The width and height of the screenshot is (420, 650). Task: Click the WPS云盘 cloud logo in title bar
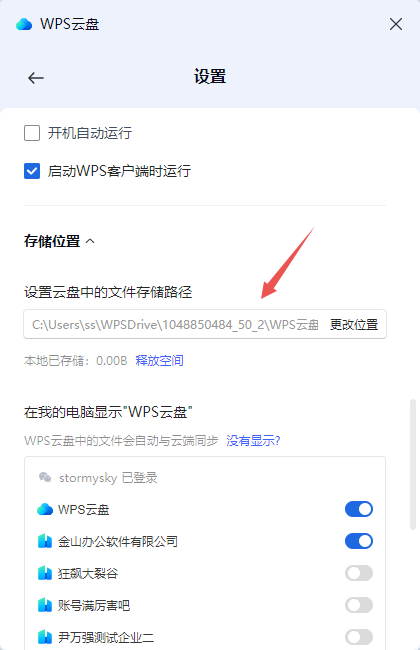tap(24, 24)
